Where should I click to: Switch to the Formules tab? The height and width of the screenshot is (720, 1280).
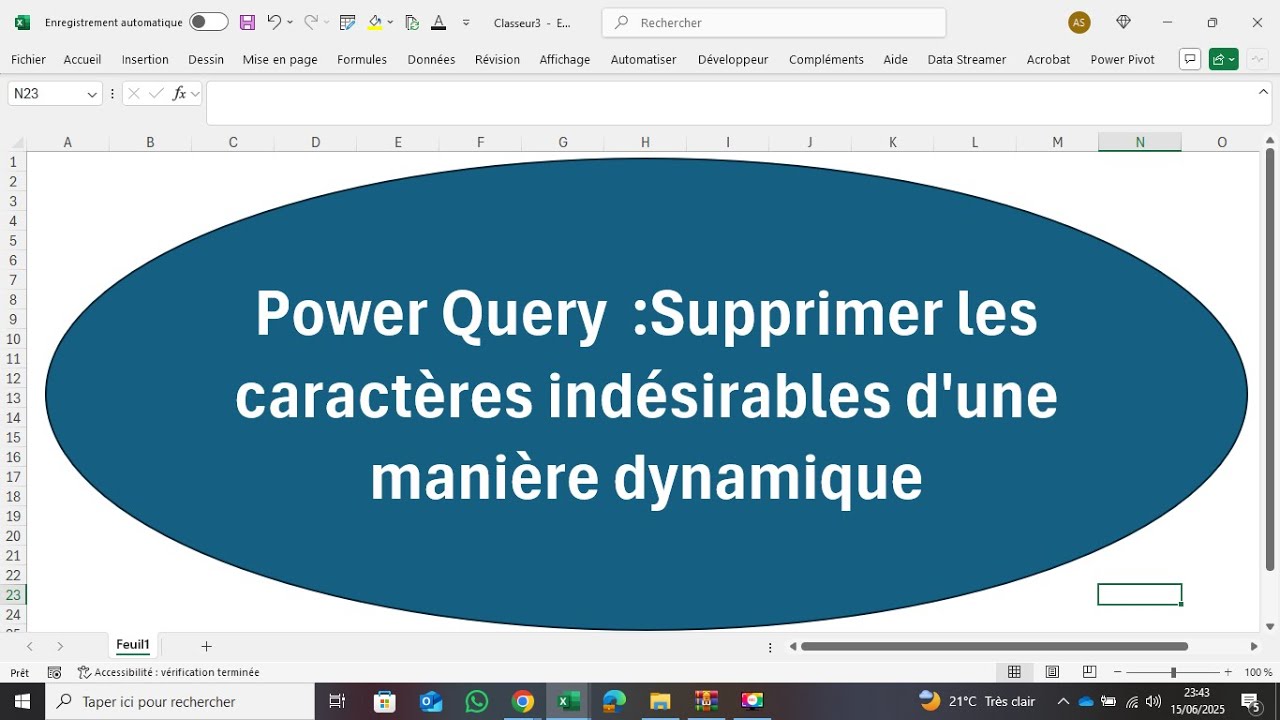[362, 59]
